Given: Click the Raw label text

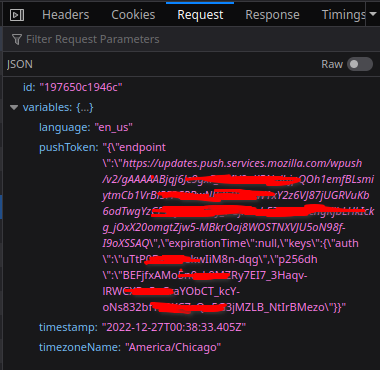Looking at the screenshot, I should 332,64.
